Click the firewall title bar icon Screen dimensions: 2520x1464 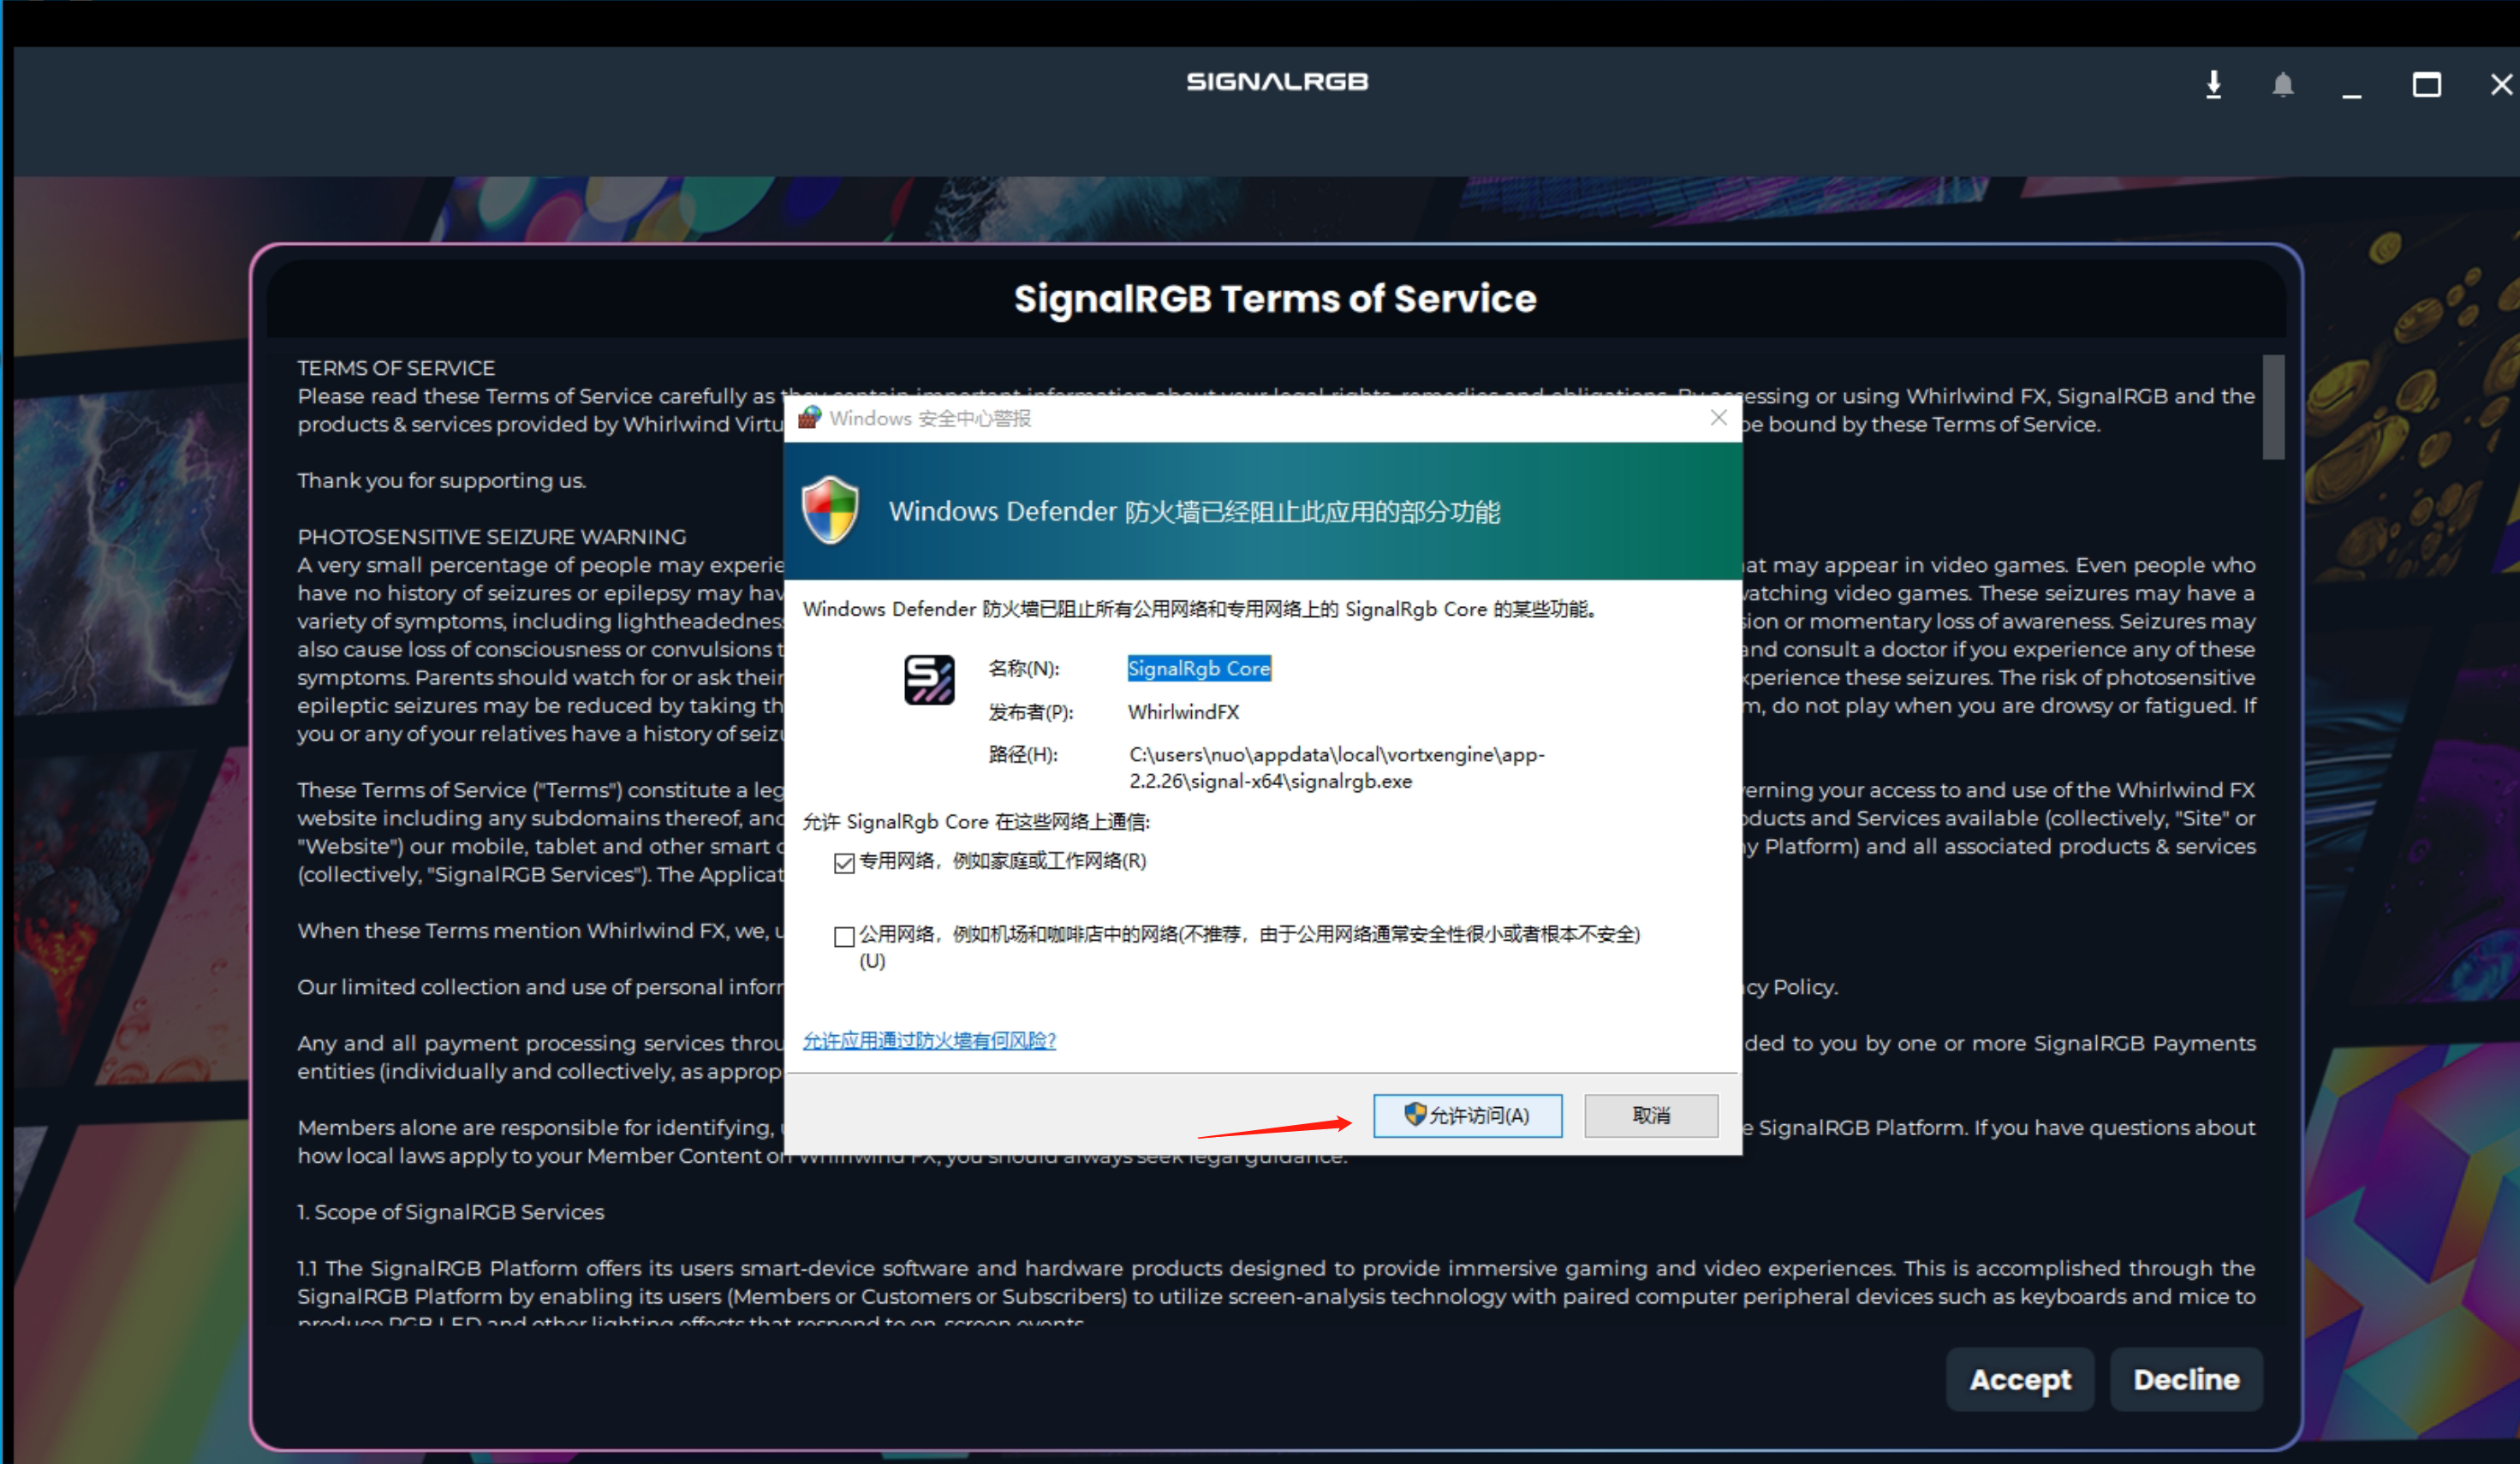pyautogui.click(x=810, y=417)
